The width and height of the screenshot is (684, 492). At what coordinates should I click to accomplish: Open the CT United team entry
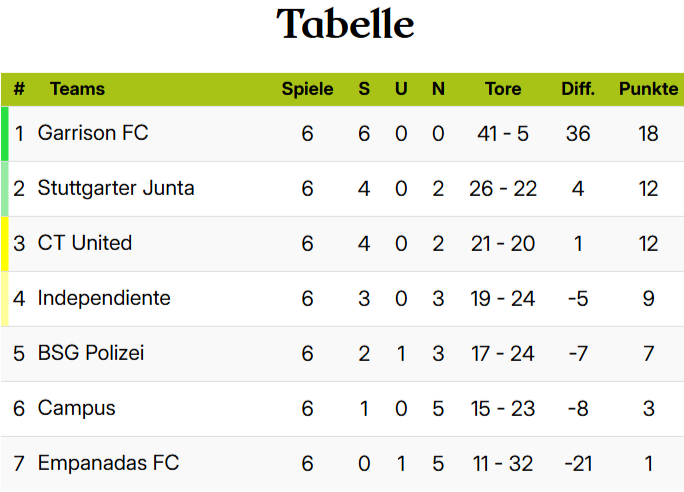(x=85, y=243)
